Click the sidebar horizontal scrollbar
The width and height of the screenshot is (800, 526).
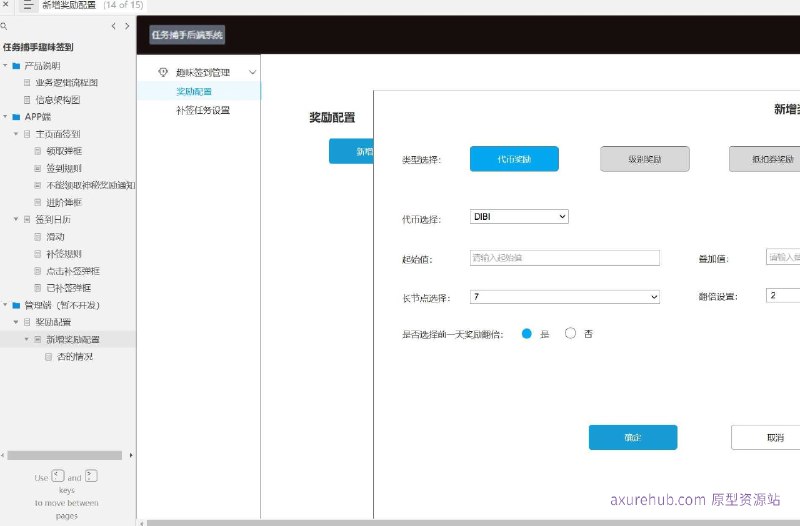[x=64, y=455]
